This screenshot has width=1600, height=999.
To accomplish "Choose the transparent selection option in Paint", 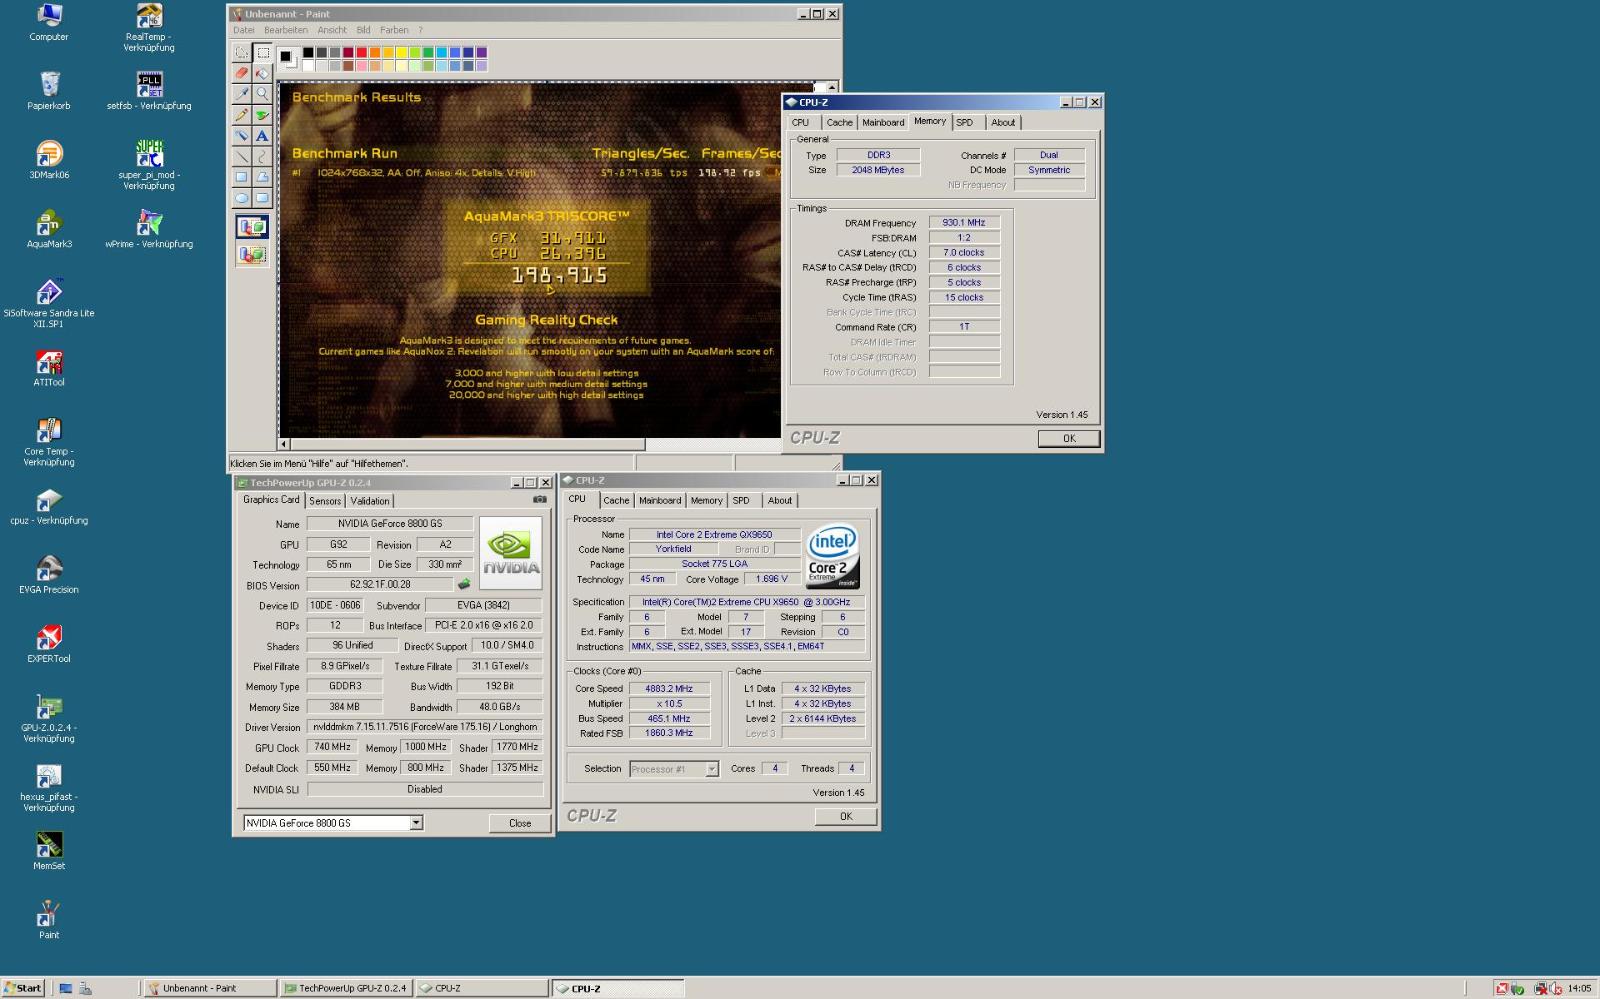I will tap(252, 254).
